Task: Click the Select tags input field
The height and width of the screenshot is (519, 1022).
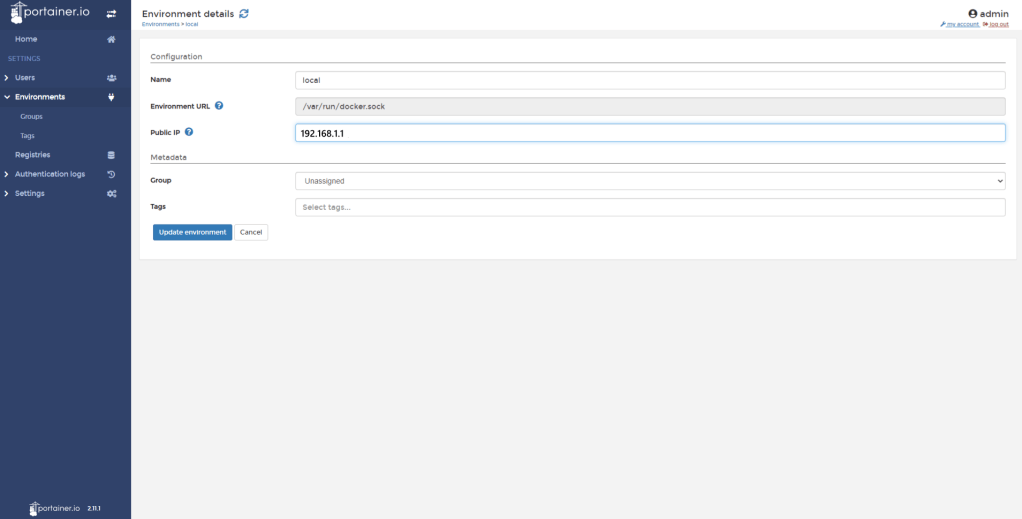Action: pyautogui.click(x=649, y=207)
